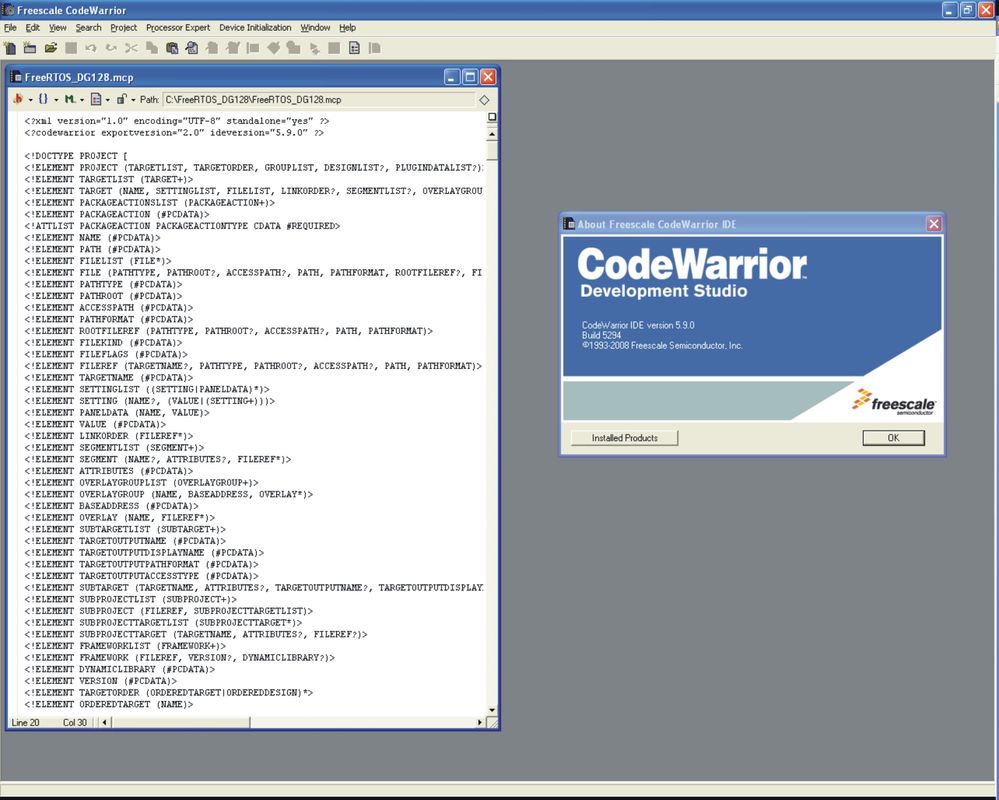Click the editor vertical scroll thumb

492,150
